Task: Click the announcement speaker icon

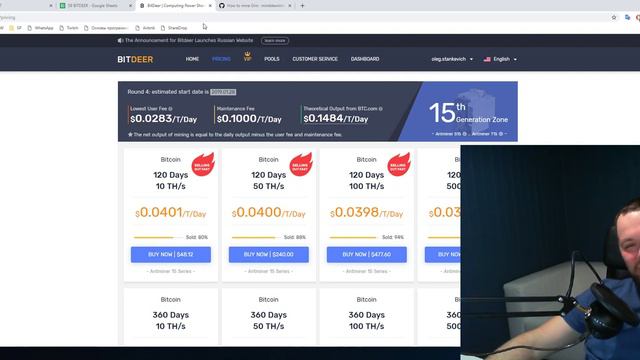Action: pos(120,40)
